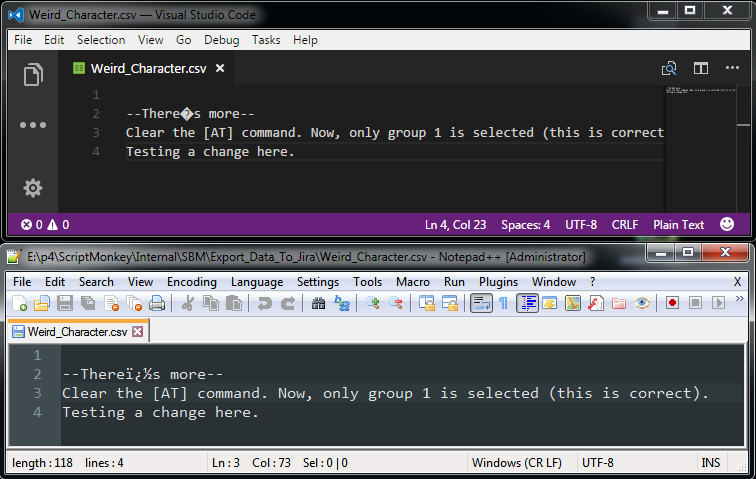Click Zoom Out icon in Notepad++
The width and height of the screenshot is (756, 479).
click(396, 303)
